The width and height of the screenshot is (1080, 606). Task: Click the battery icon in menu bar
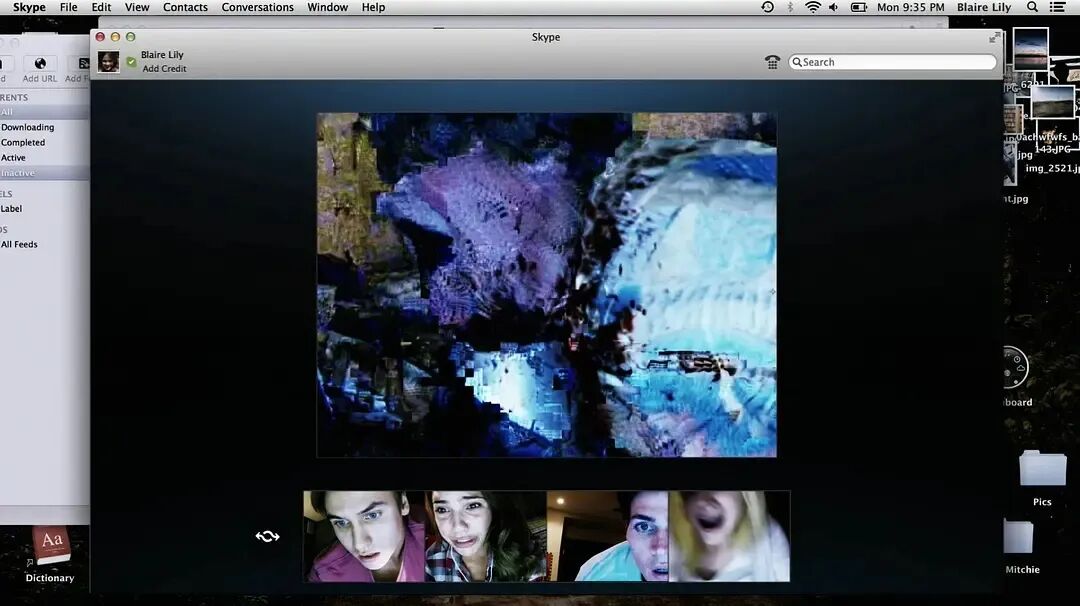pyautogui.click(x=858, y=8)
